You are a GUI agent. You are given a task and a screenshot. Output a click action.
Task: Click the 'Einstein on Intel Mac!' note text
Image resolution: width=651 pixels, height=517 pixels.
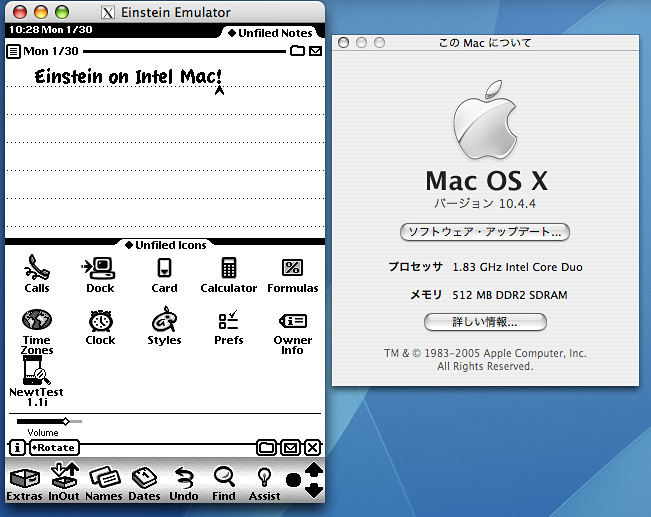(128, 76)
